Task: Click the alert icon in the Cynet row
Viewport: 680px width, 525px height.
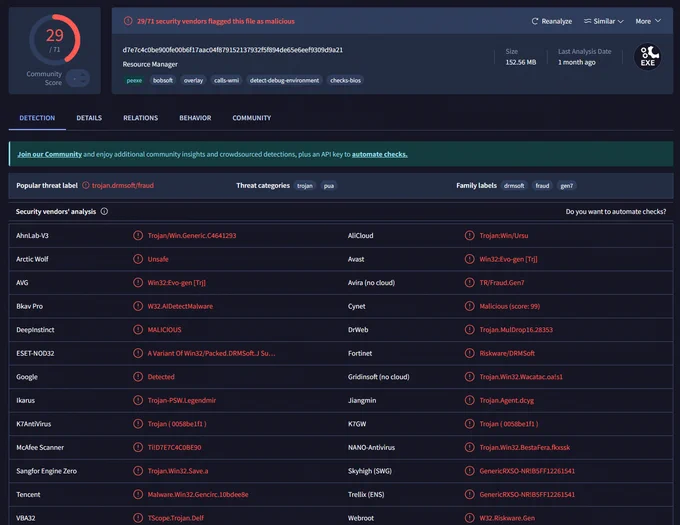Action: [469, 306]
